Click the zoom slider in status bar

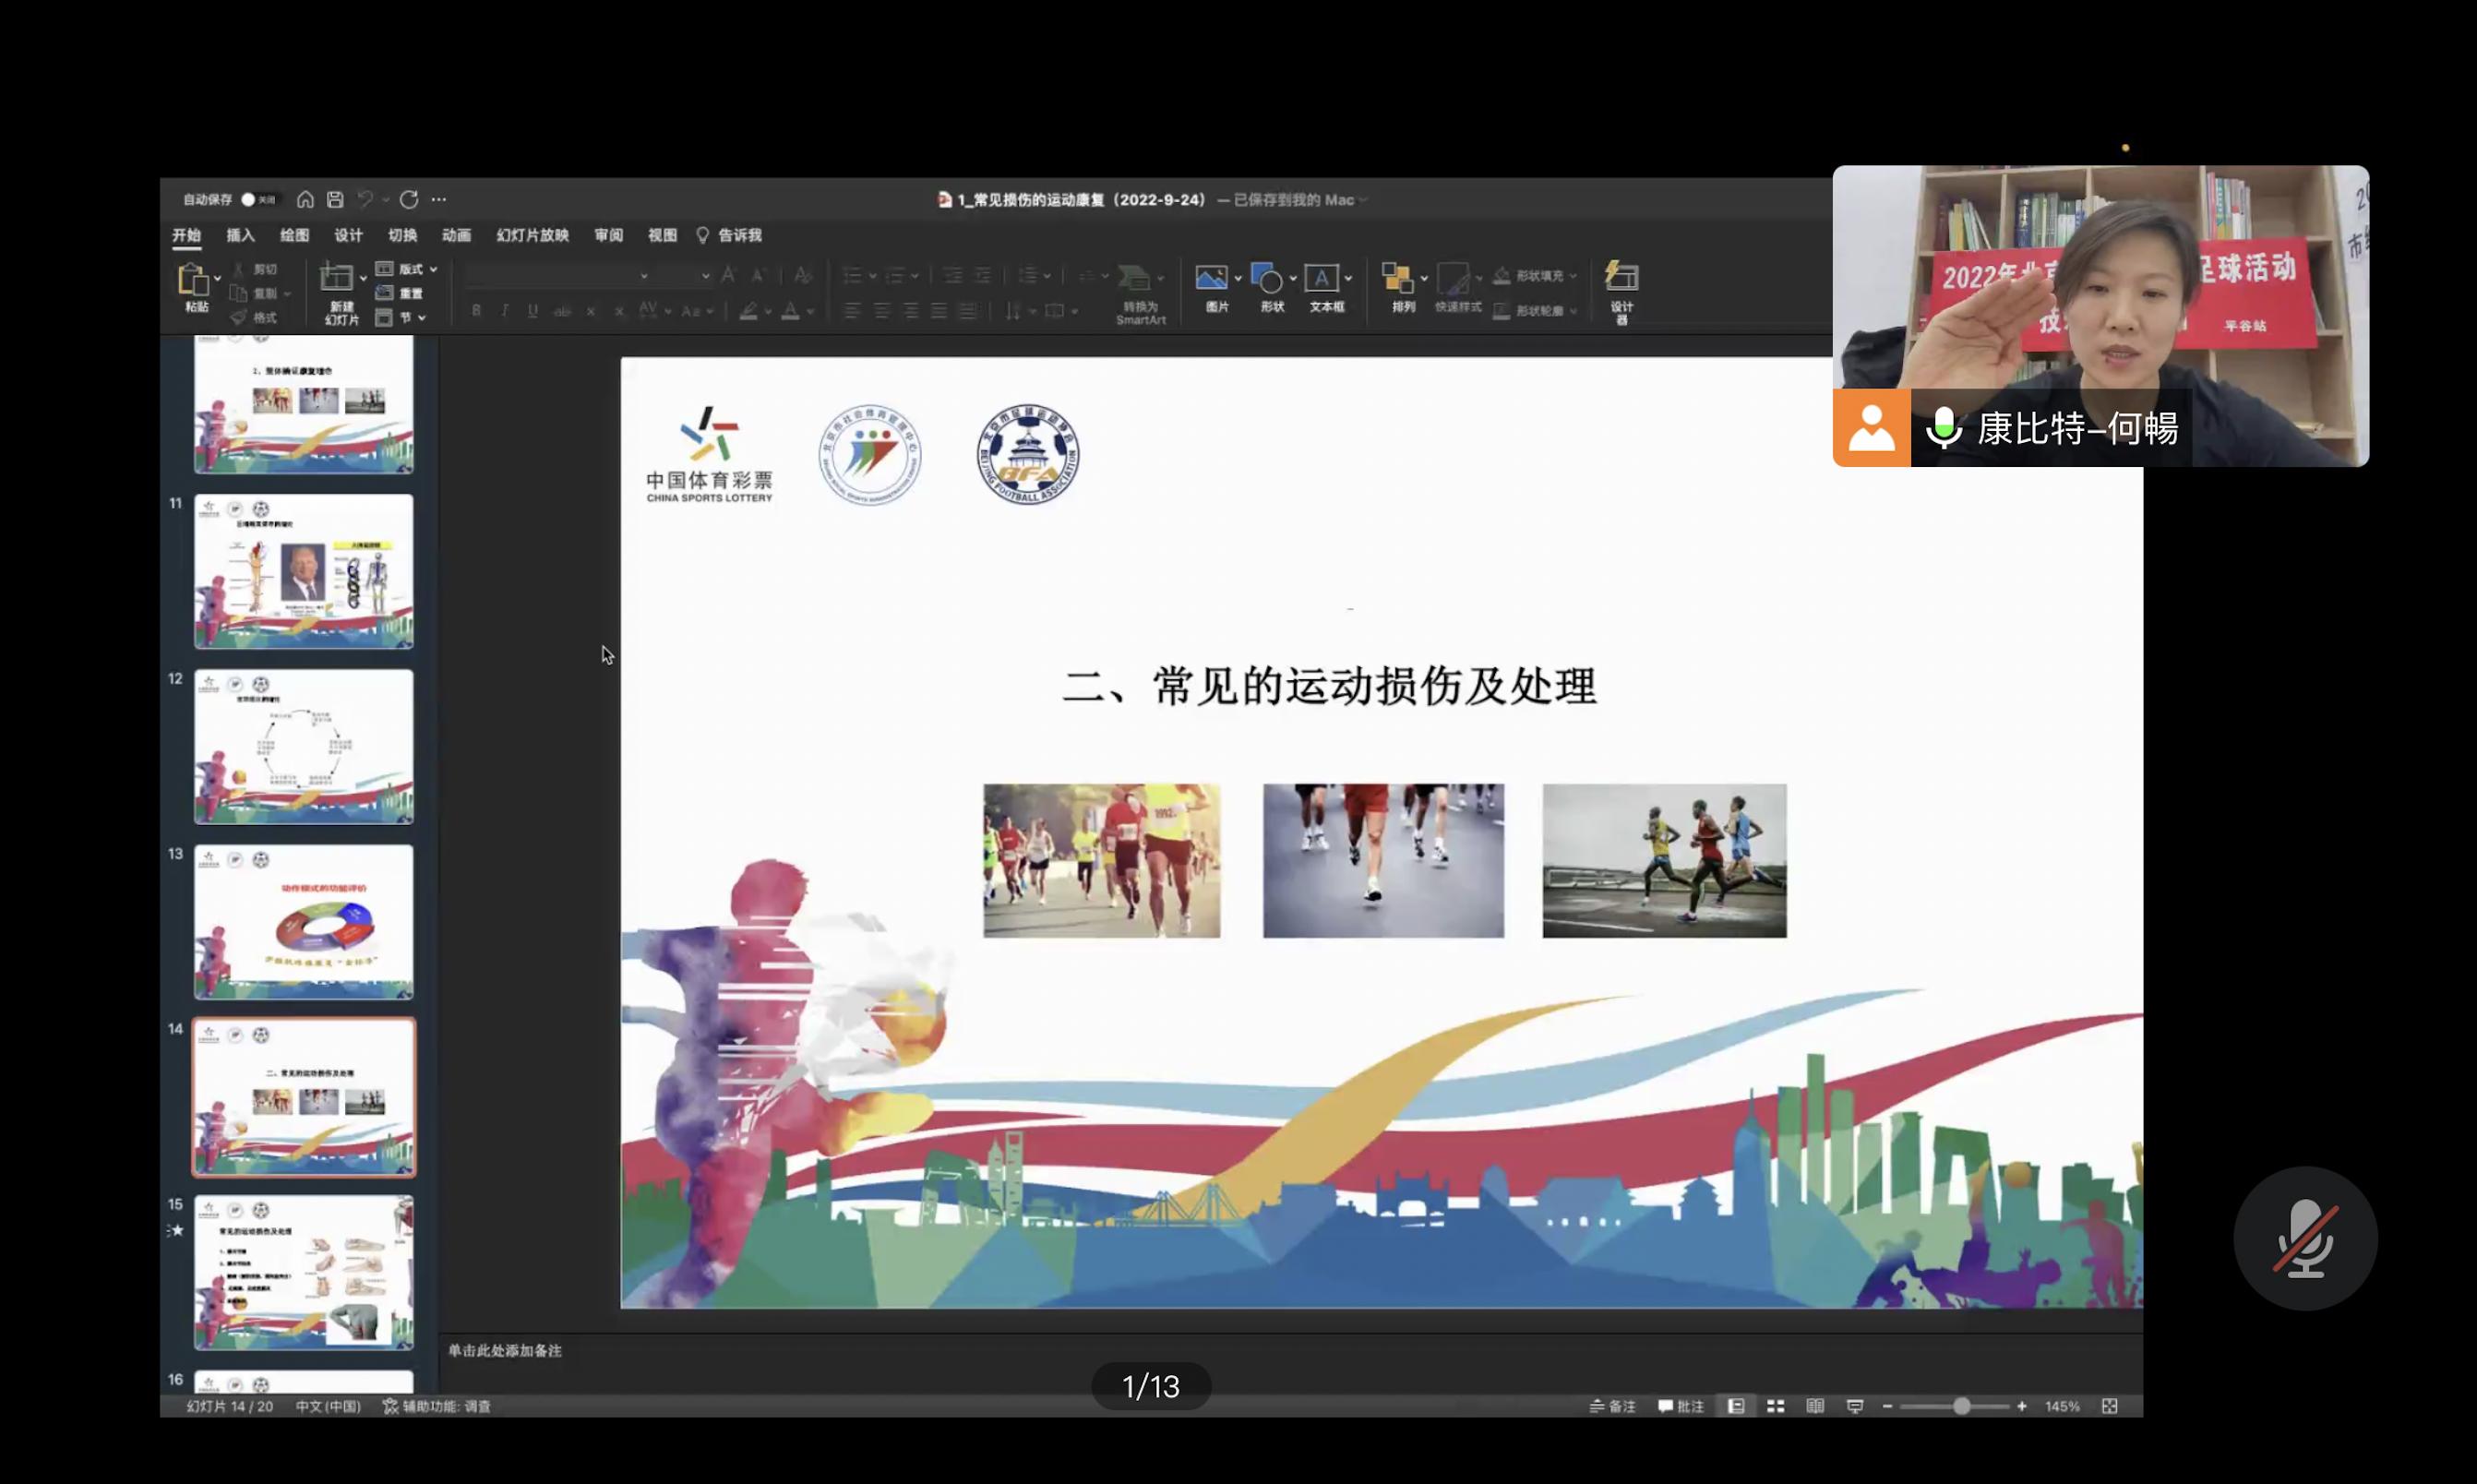tap(1961, 1406)
